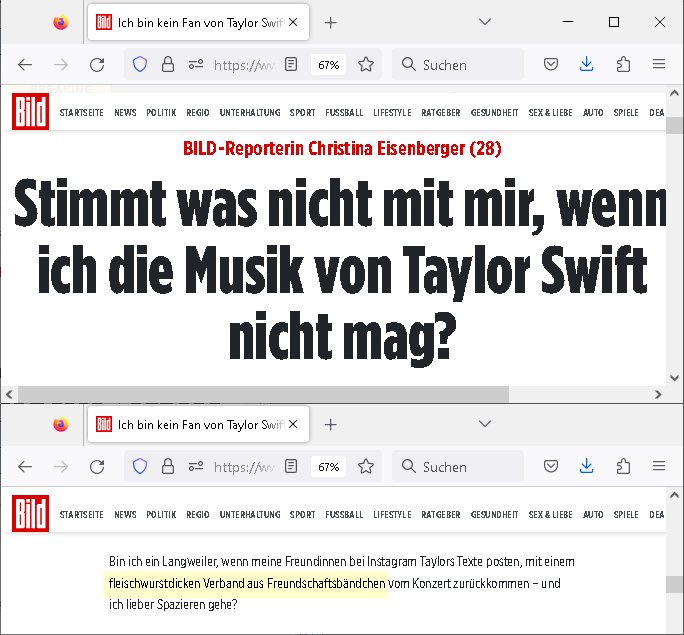Open tracking protection shield in upper window
The width and height of the screenshot is (684, 635).
[140, 65]
